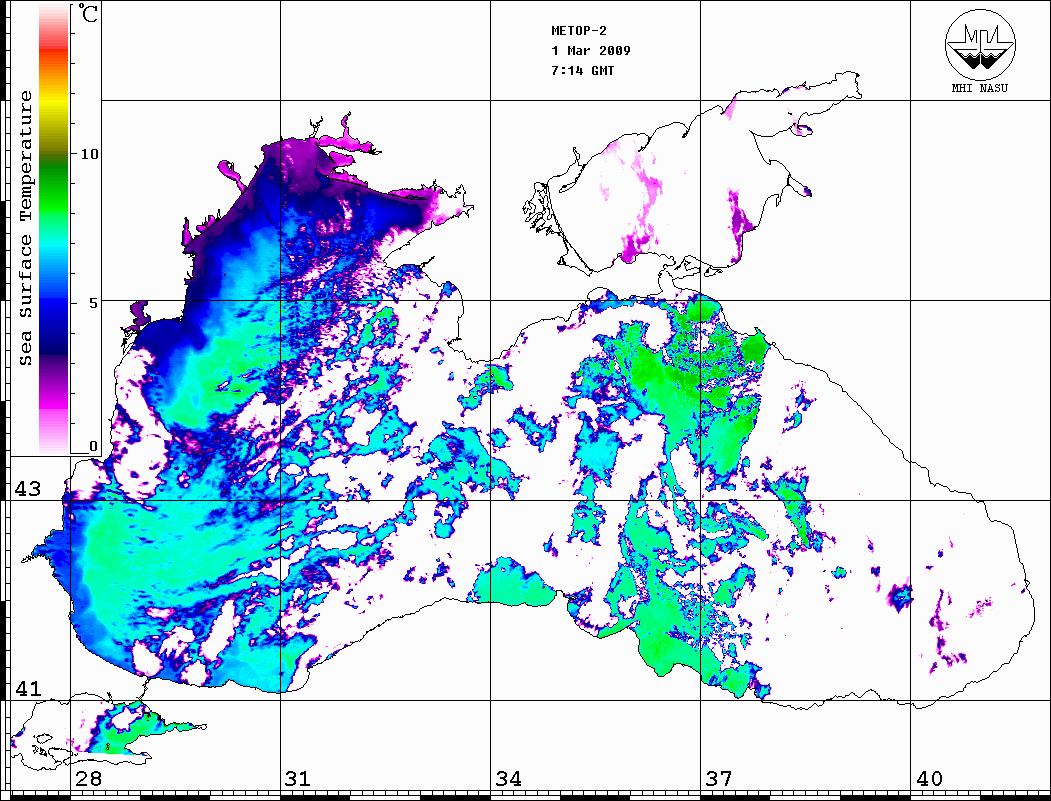The image size is (1051, 801).
Task: Click longitude label '34'
Action: (508, 778)
